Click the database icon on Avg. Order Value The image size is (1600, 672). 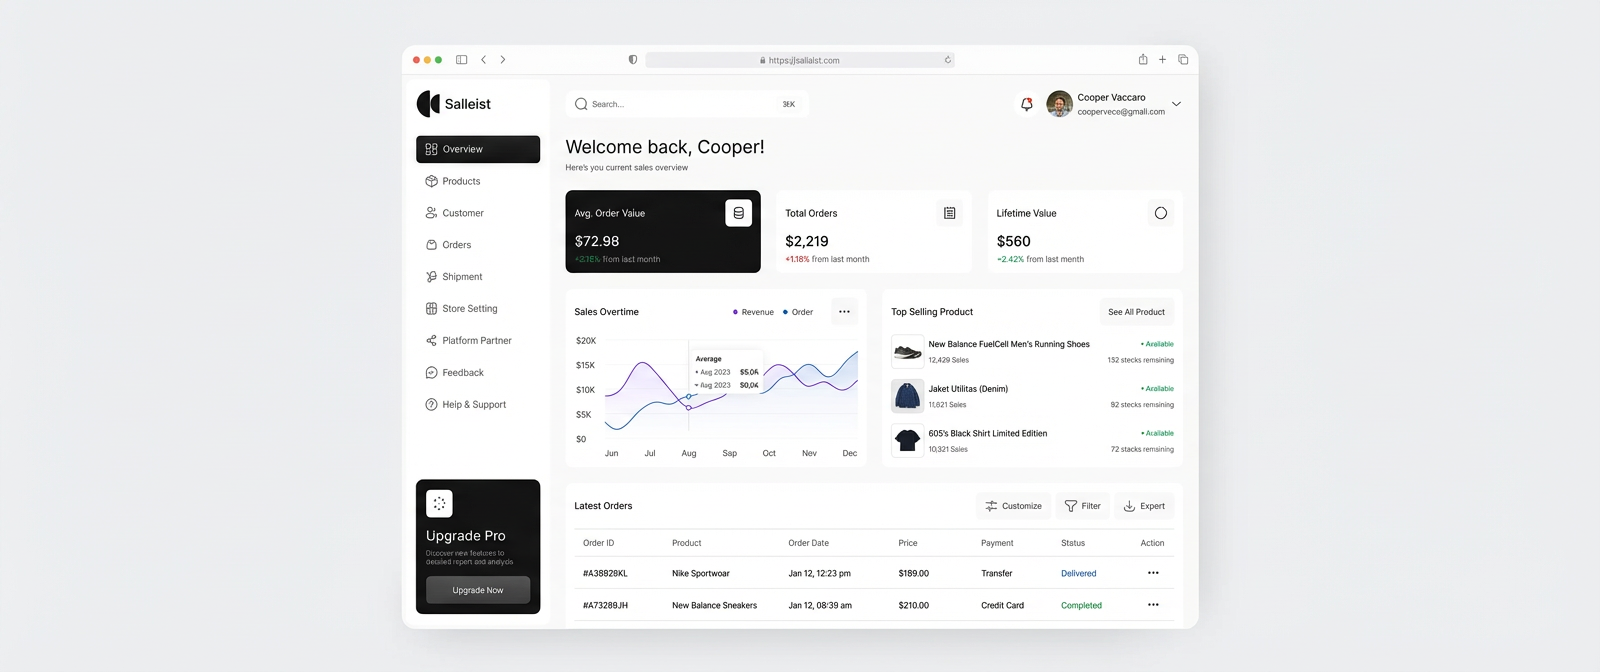click(x=738, y=213)
